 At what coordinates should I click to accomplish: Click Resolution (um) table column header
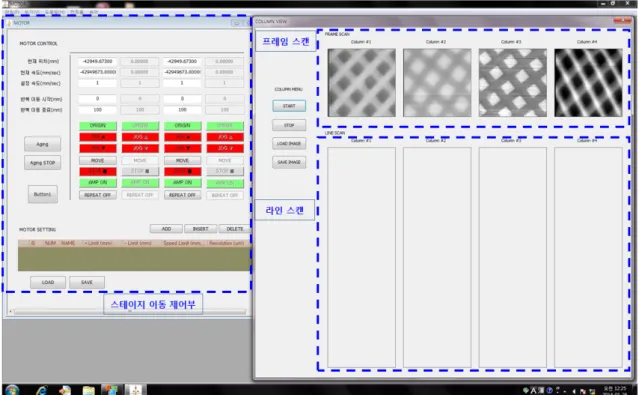tap(226, 243)
